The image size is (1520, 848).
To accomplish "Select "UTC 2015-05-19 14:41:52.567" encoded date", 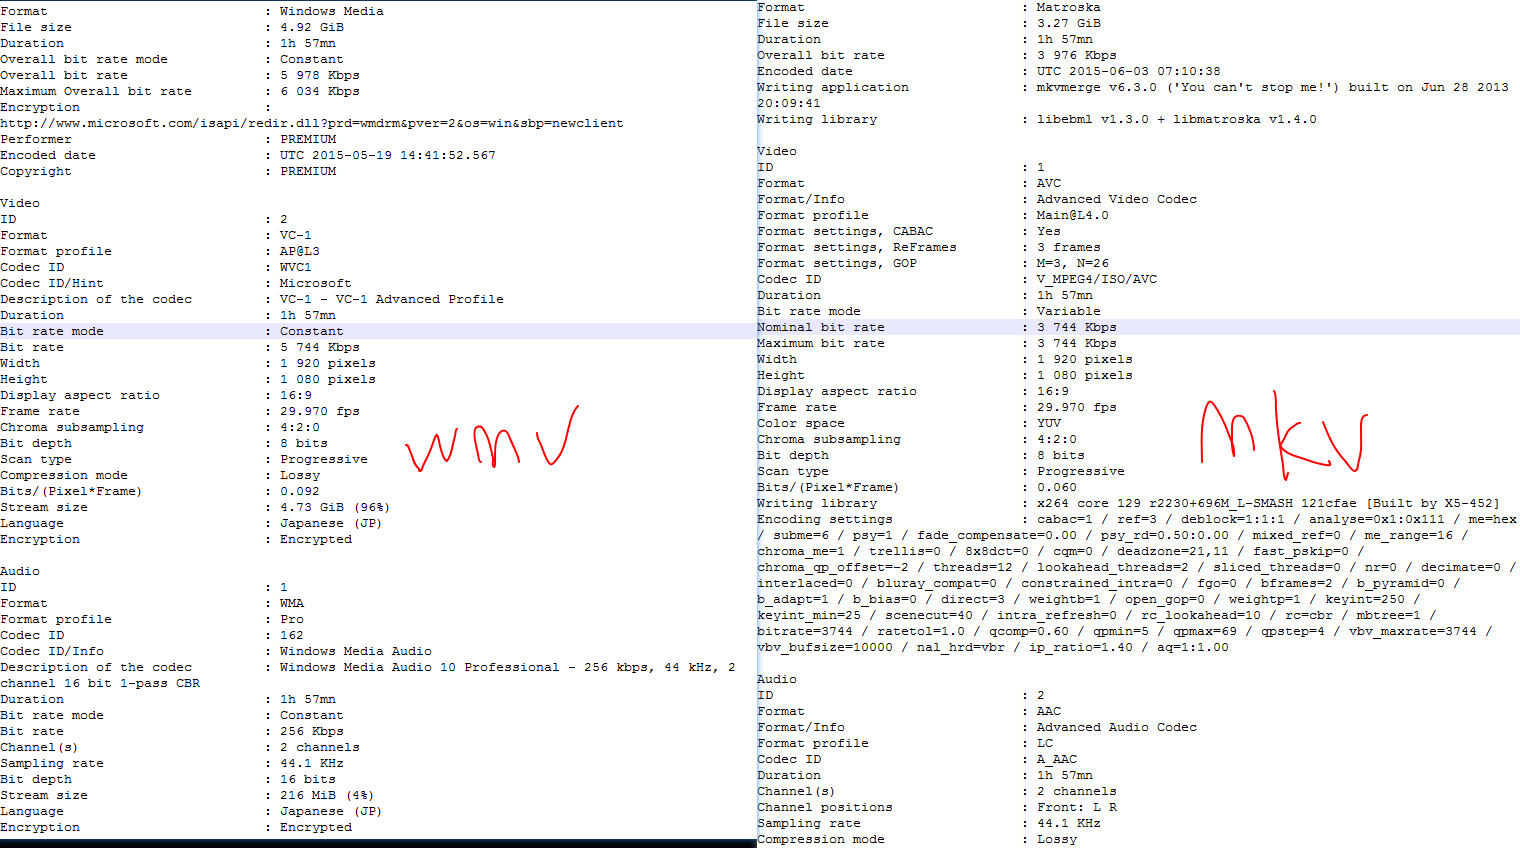I will tap(387, 155).
